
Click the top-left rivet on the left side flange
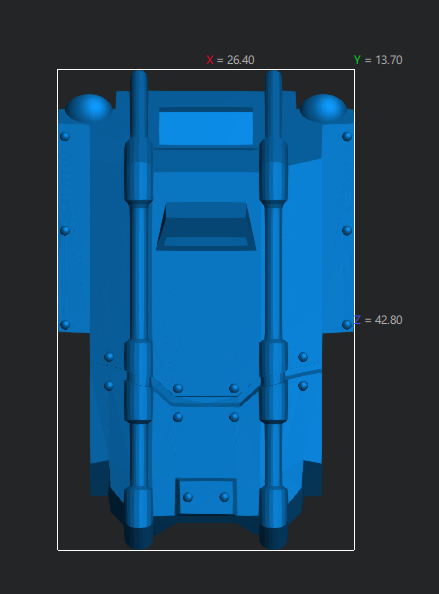point(65,136)
